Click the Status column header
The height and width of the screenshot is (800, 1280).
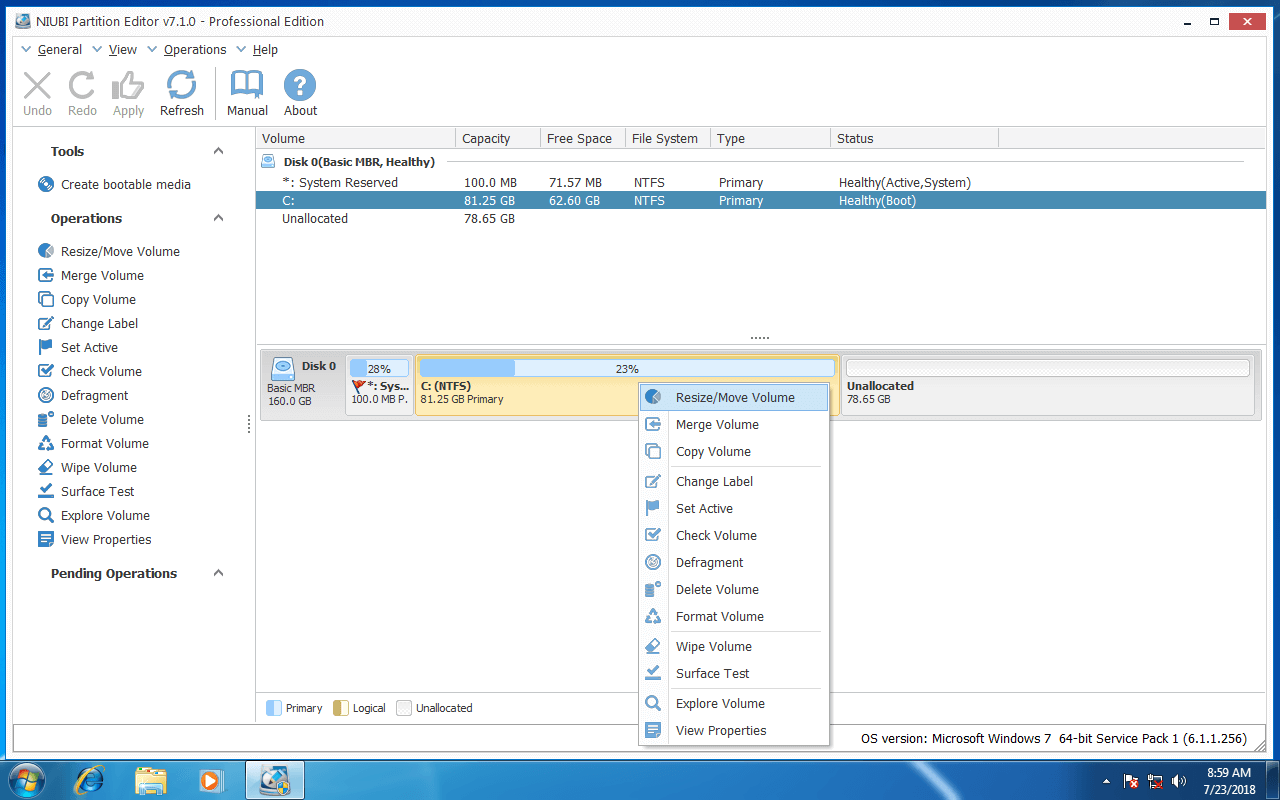[x=914, y=138]
